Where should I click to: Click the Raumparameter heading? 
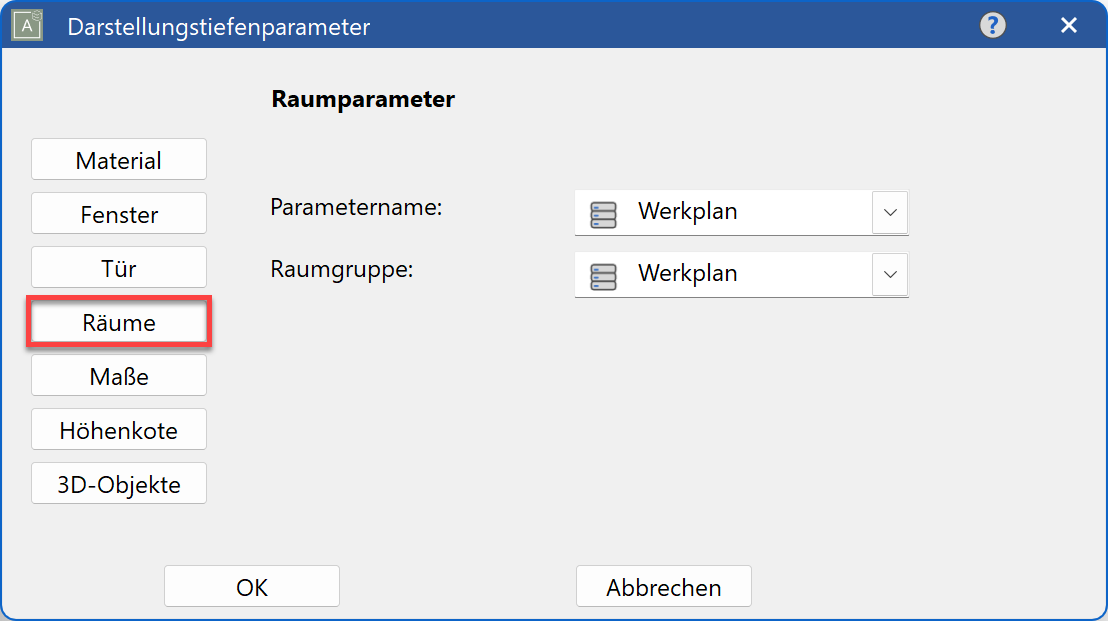point(361,99)
